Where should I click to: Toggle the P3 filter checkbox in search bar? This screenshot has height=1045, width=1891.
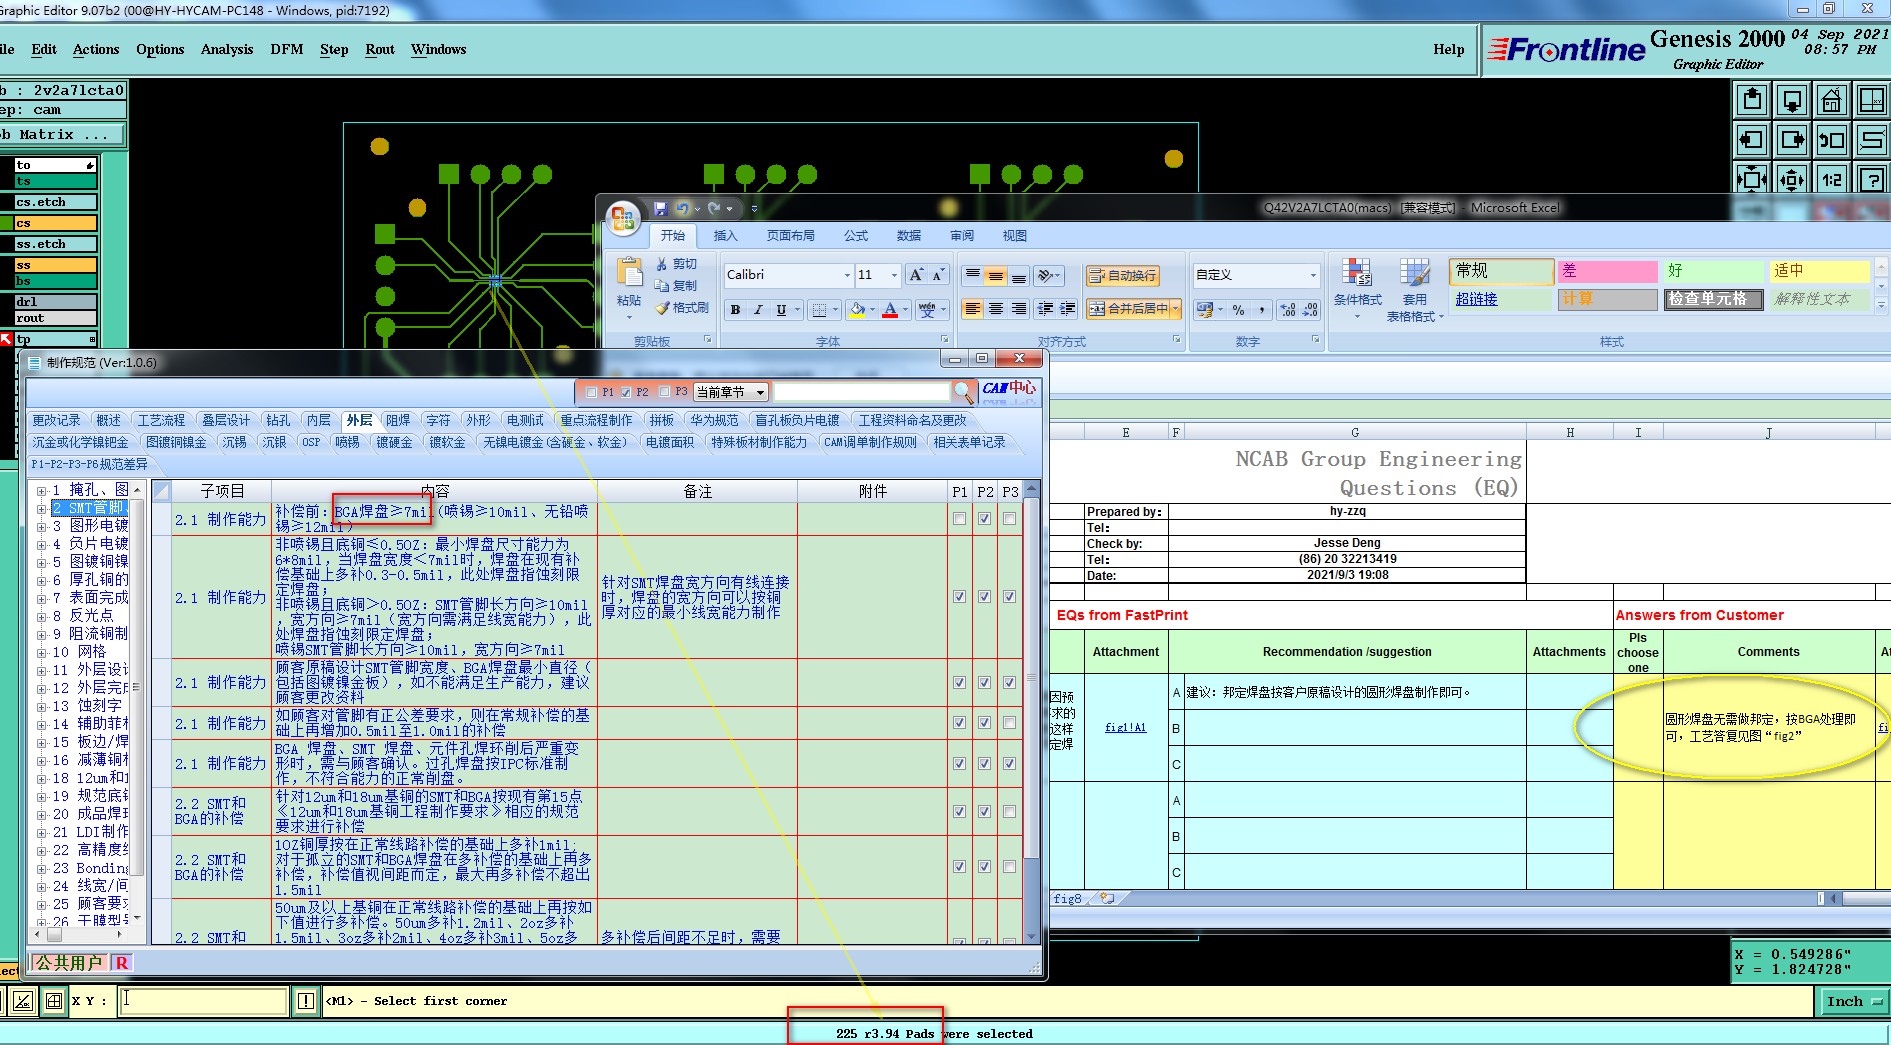click(664, 392)
